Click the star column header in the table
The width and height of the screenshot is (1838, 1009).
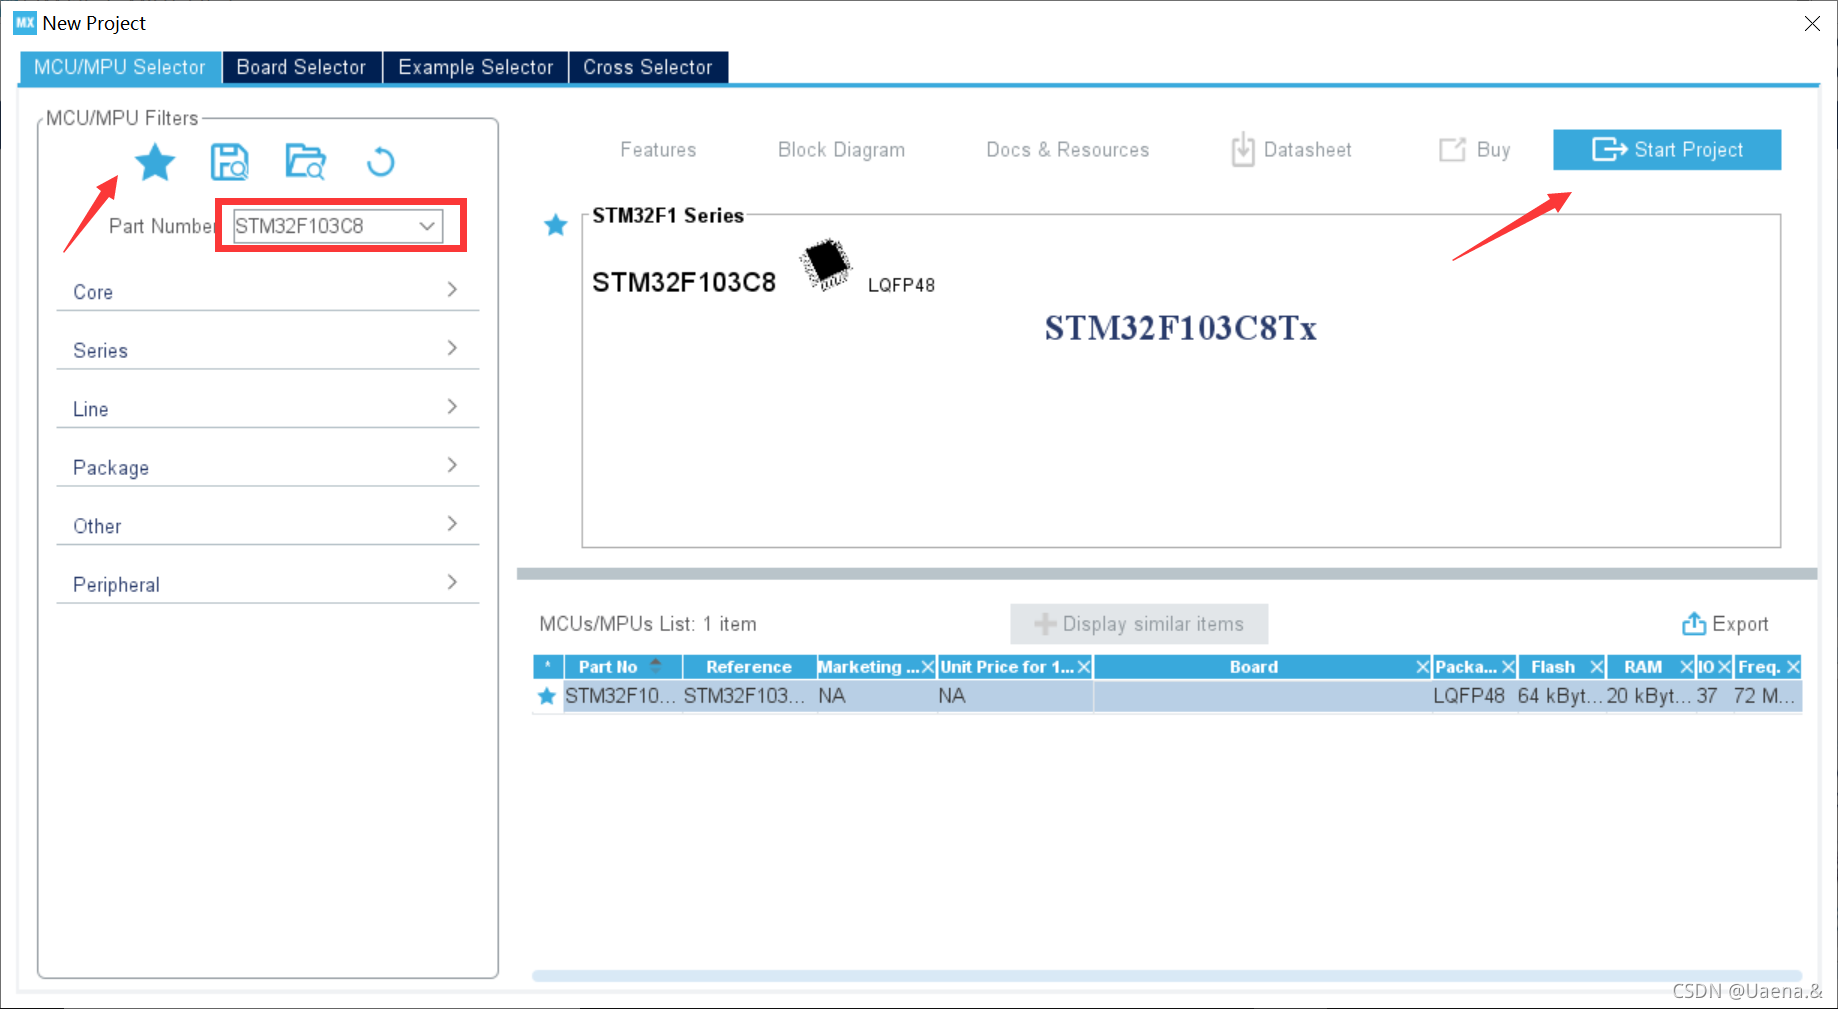548,667
